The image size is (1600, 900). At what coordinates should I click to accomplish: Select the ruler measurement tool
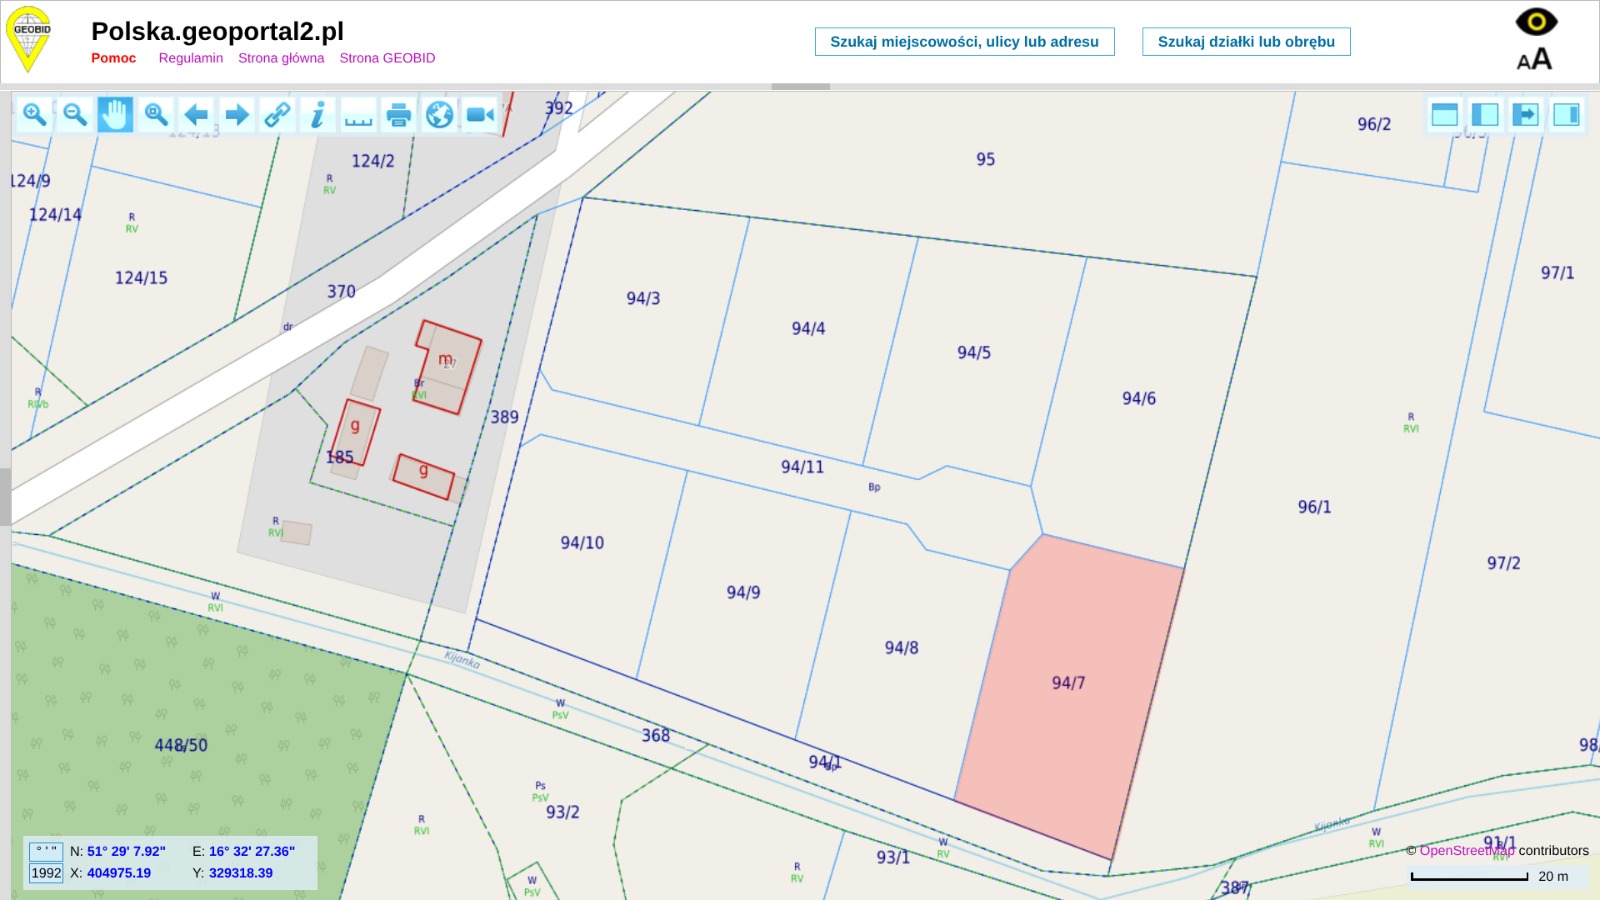[358, 115]
